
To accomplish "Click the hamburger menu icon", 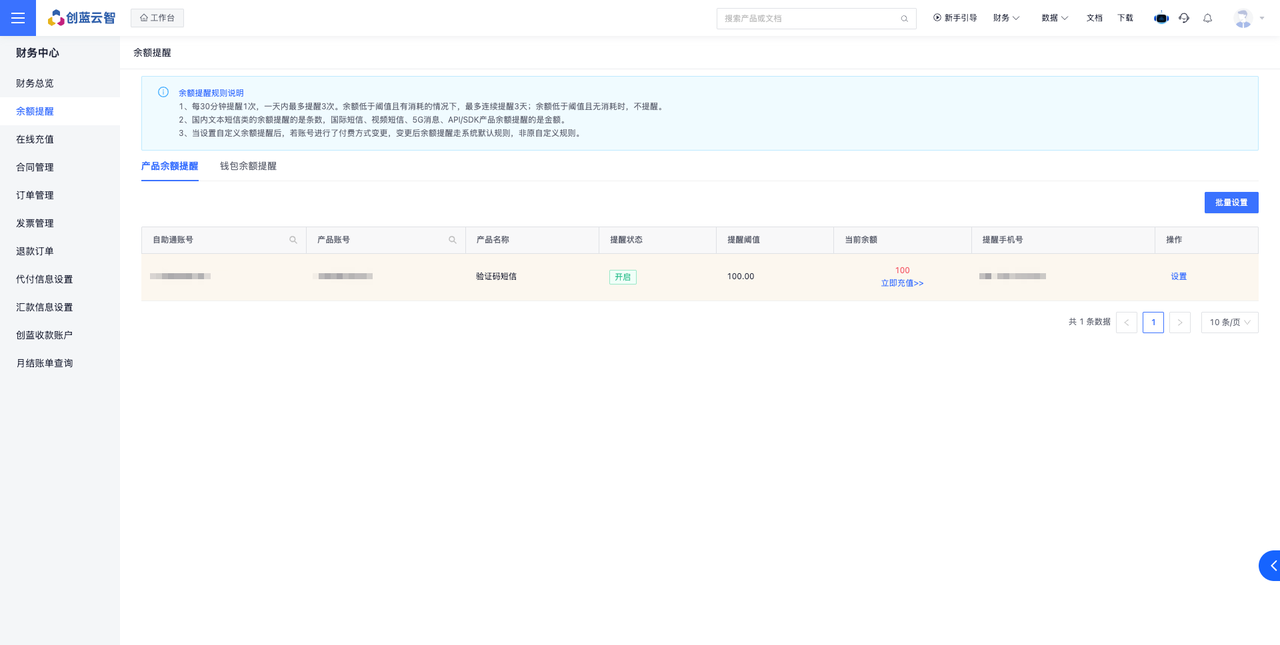I will (18, 18).
